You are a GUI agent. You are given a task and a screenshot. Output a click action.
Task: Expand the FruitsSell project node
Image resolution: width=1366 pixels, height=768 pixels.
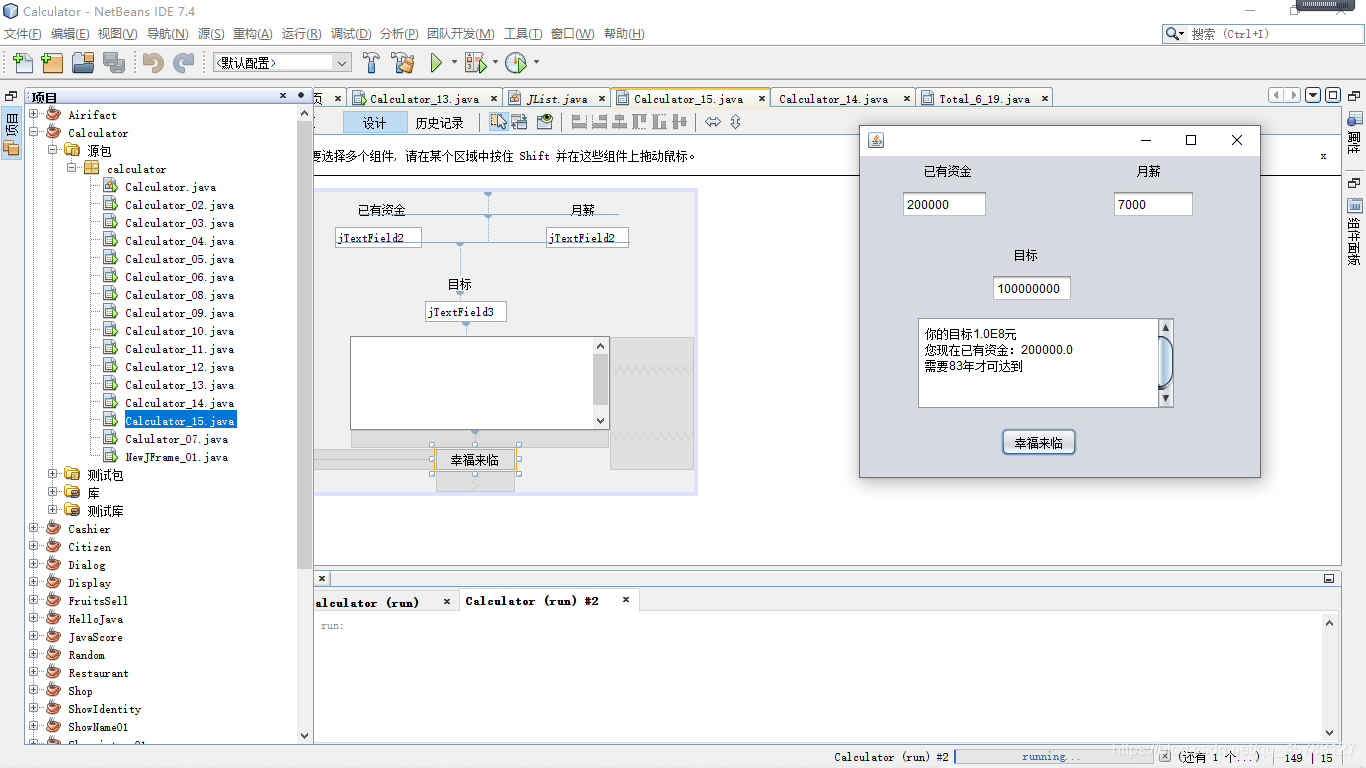click(x=34, y=601)
